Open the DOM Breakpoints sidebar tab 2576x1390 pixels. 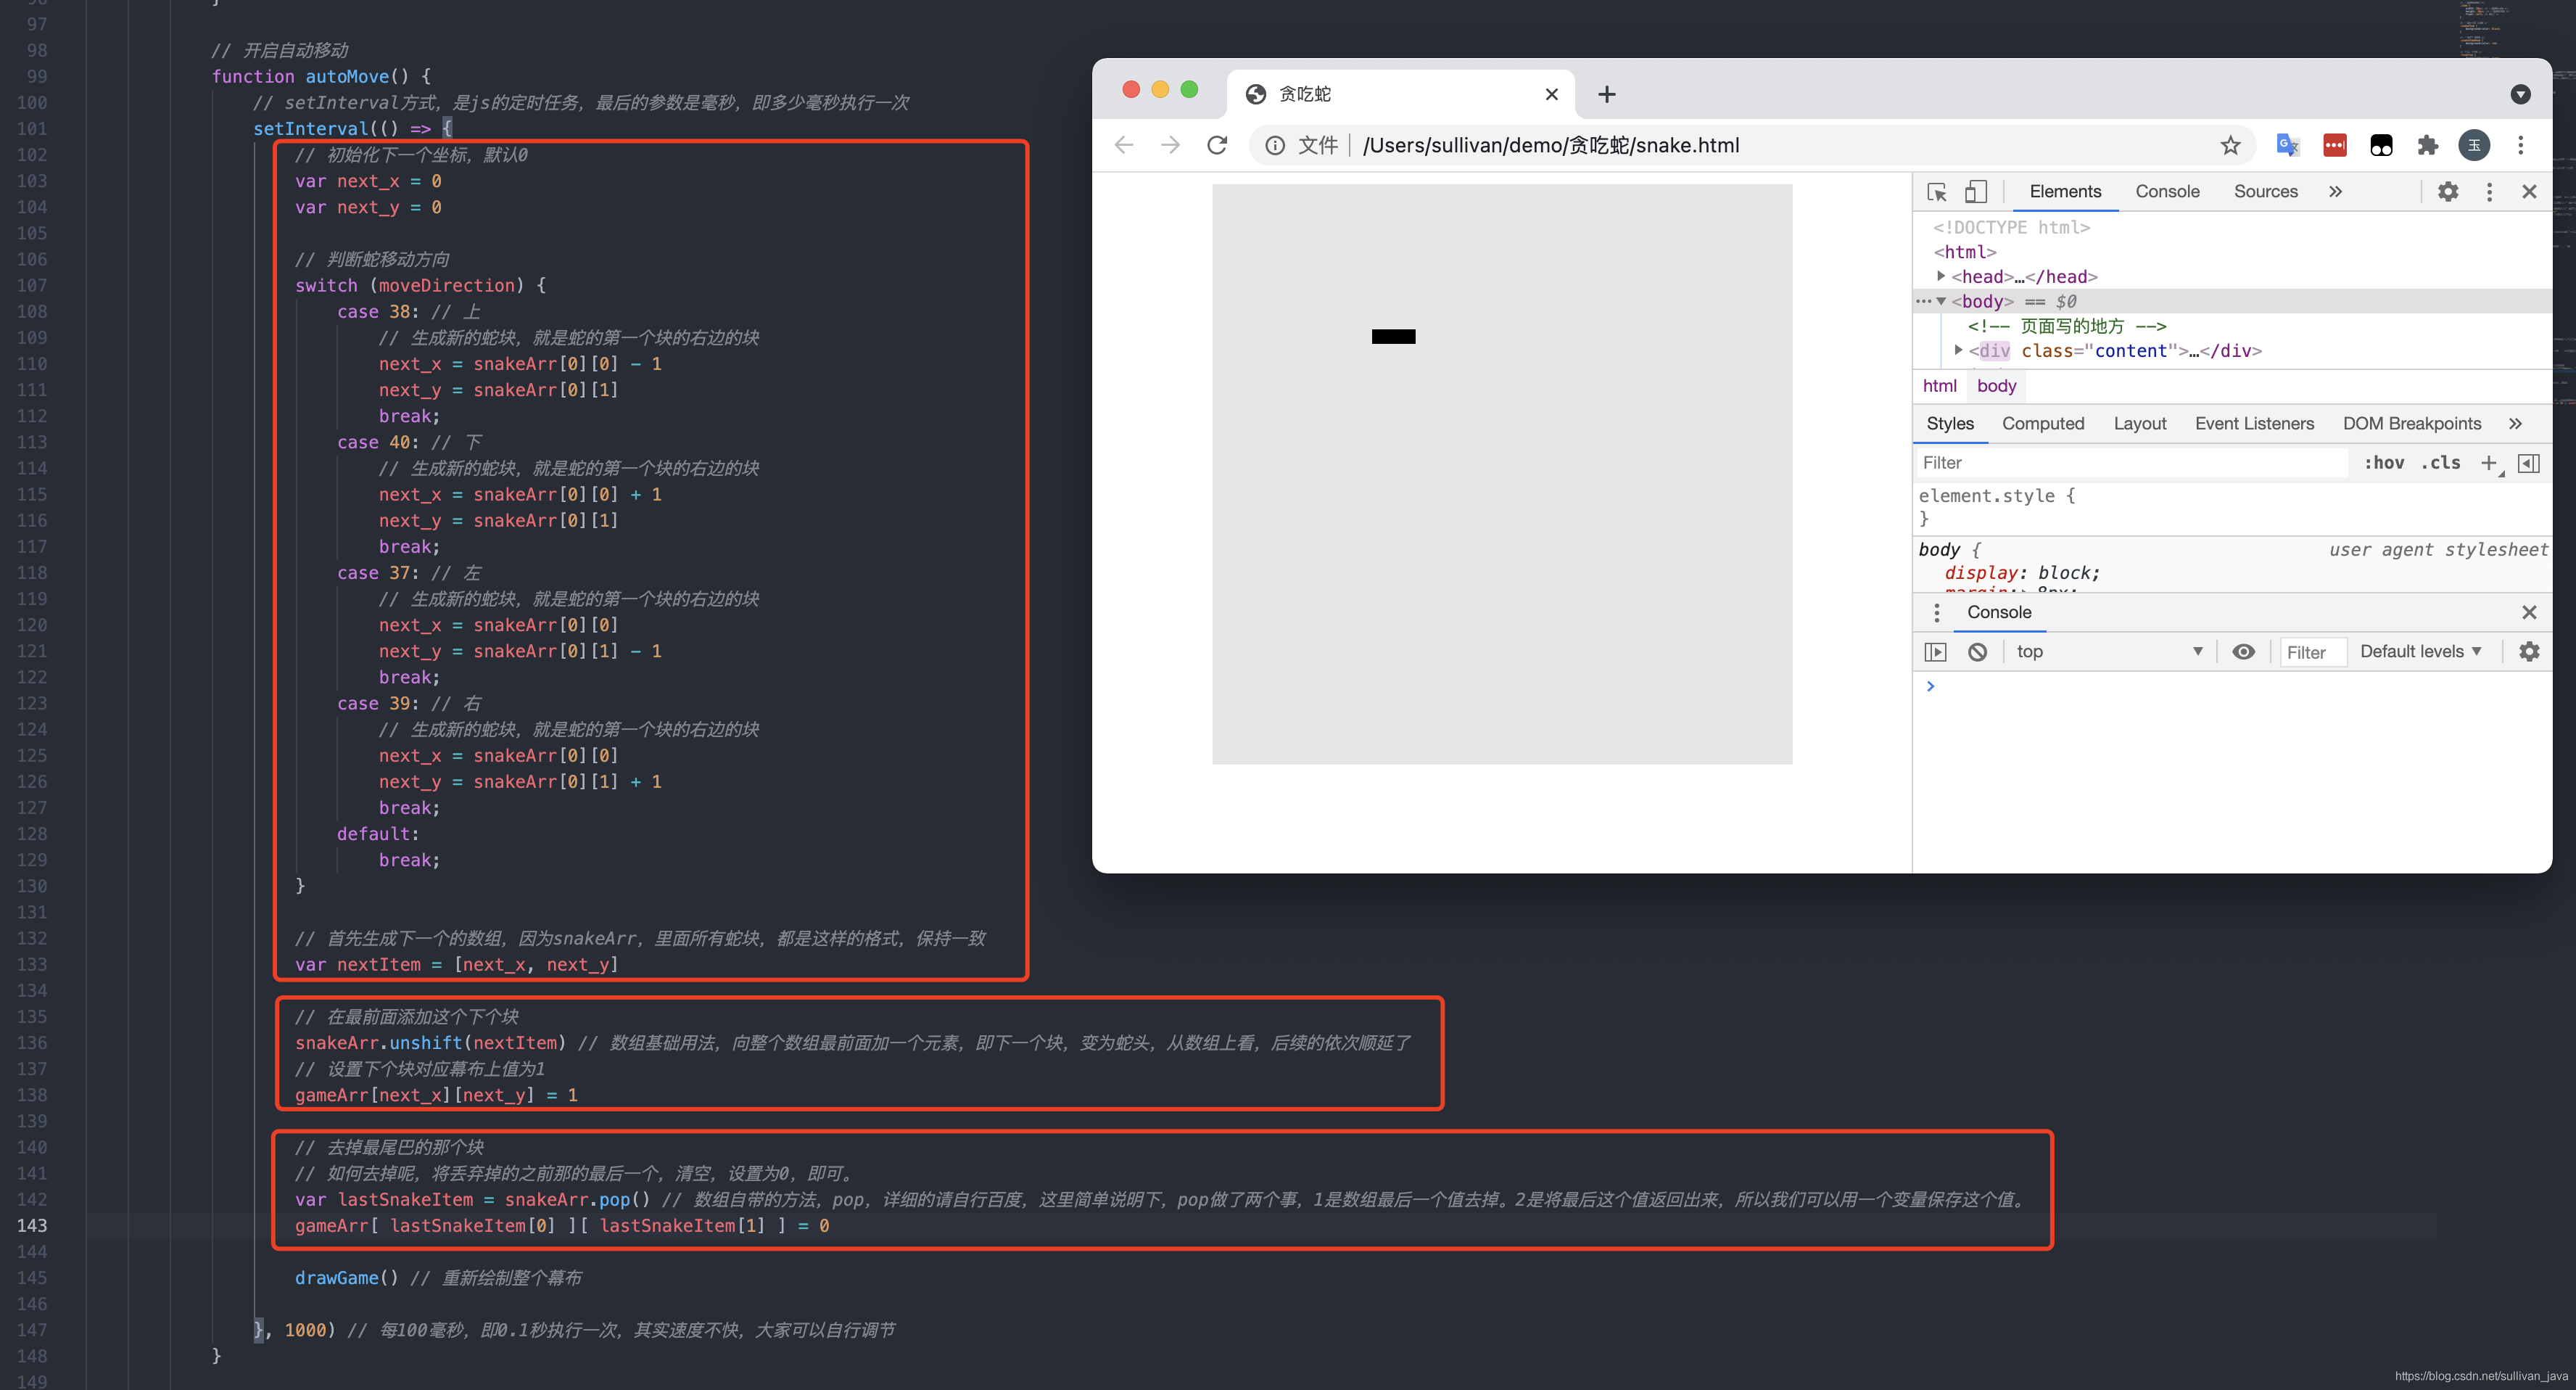point(2412,423)
